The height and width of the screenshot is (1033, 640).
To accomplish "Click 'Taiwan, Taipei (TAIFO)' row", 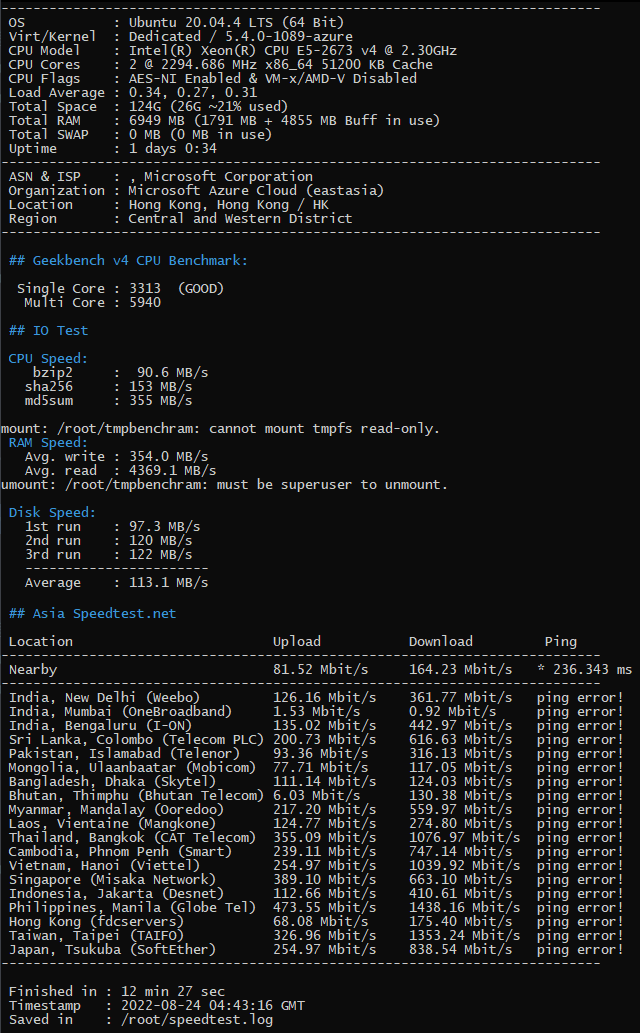I will pos(316,936).
